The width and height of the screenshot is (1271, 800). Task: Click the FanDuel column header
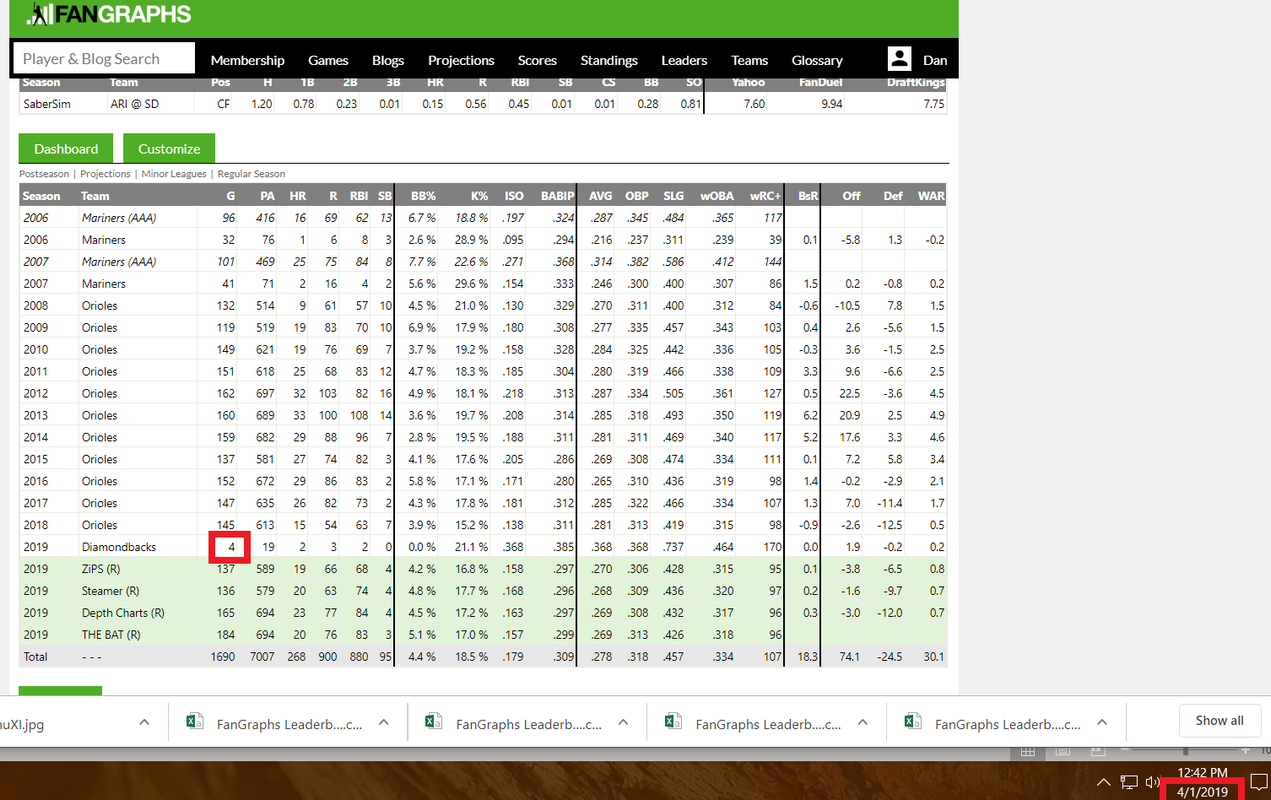(x=820, y=83)
